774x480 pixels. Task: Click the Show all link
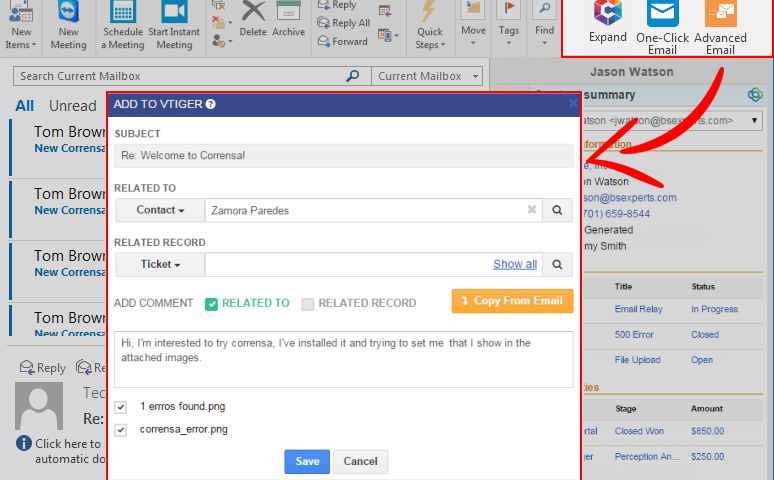515,264
